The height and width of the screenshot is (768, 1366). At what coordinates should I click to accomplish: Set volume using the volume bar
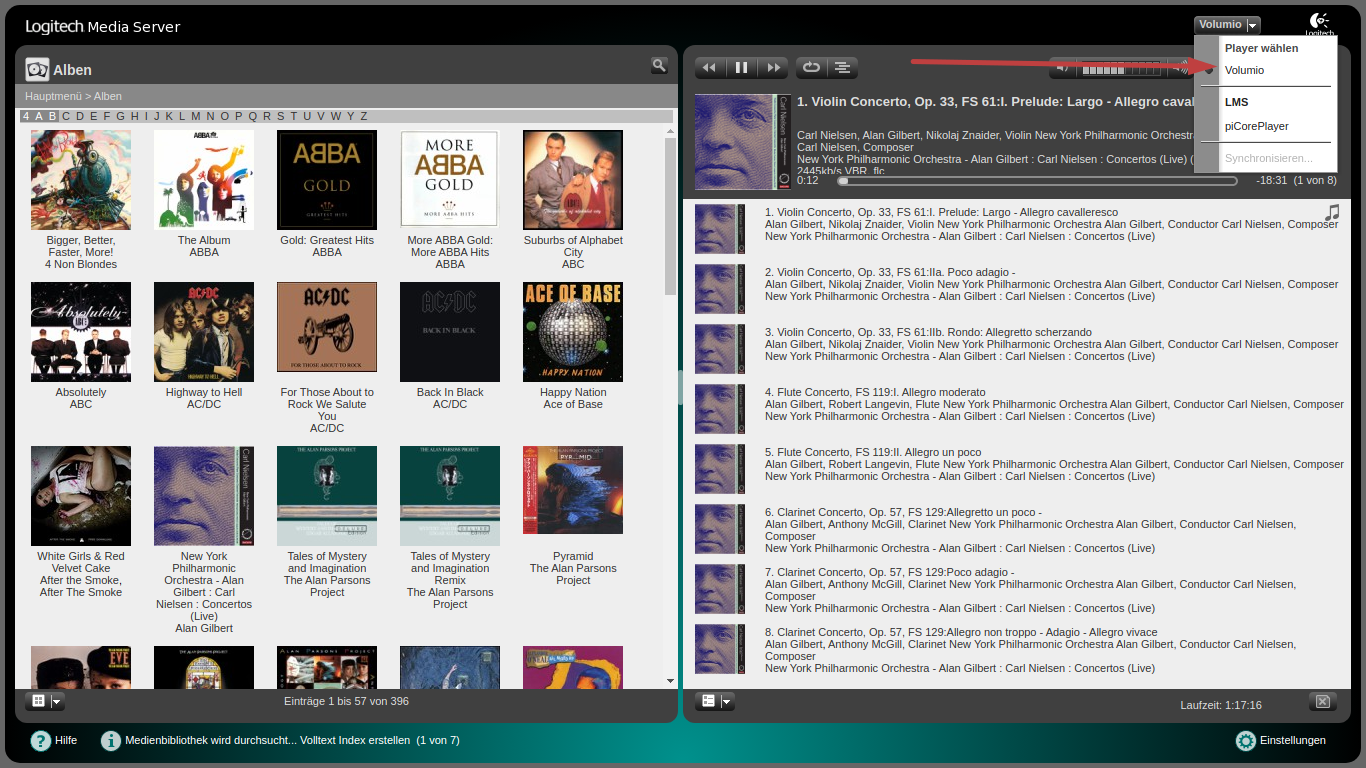tap(1122, 69)
